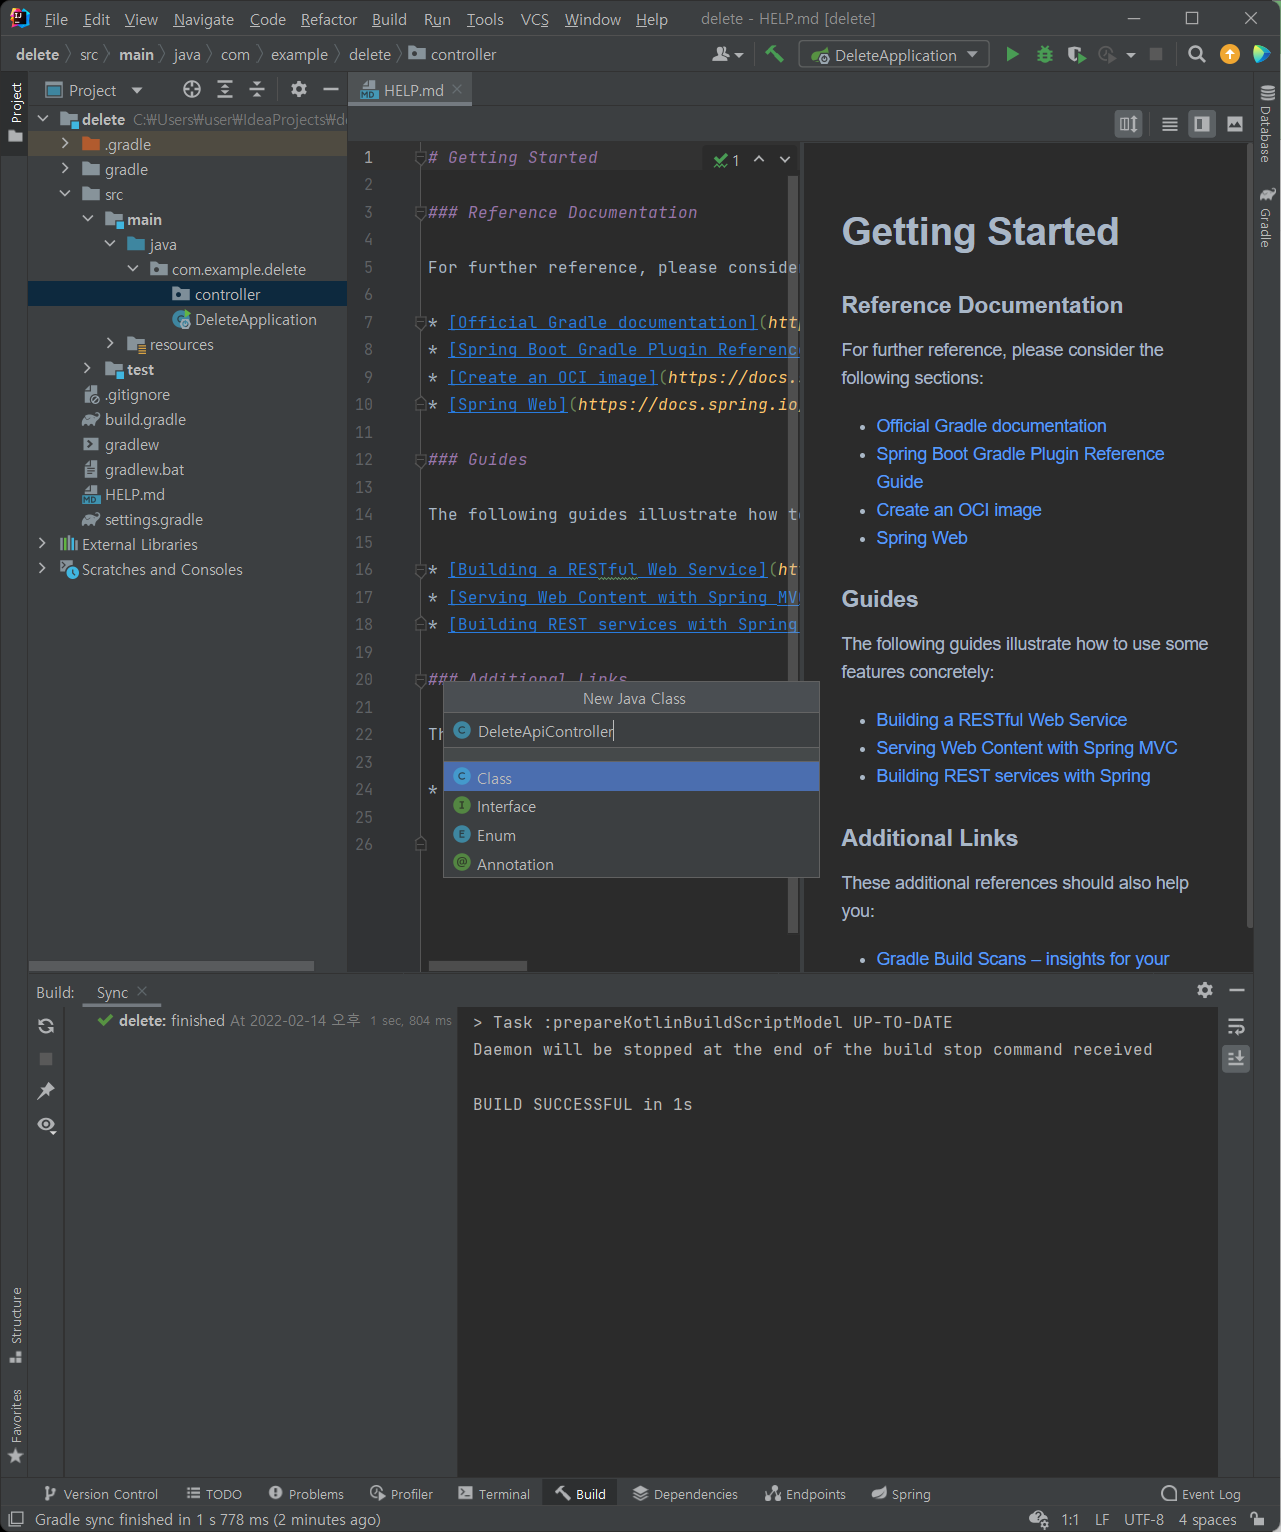Screen dimensions: 1281x1532
Task: Start debugging with the bug icon
Action: coord(1045,54)
